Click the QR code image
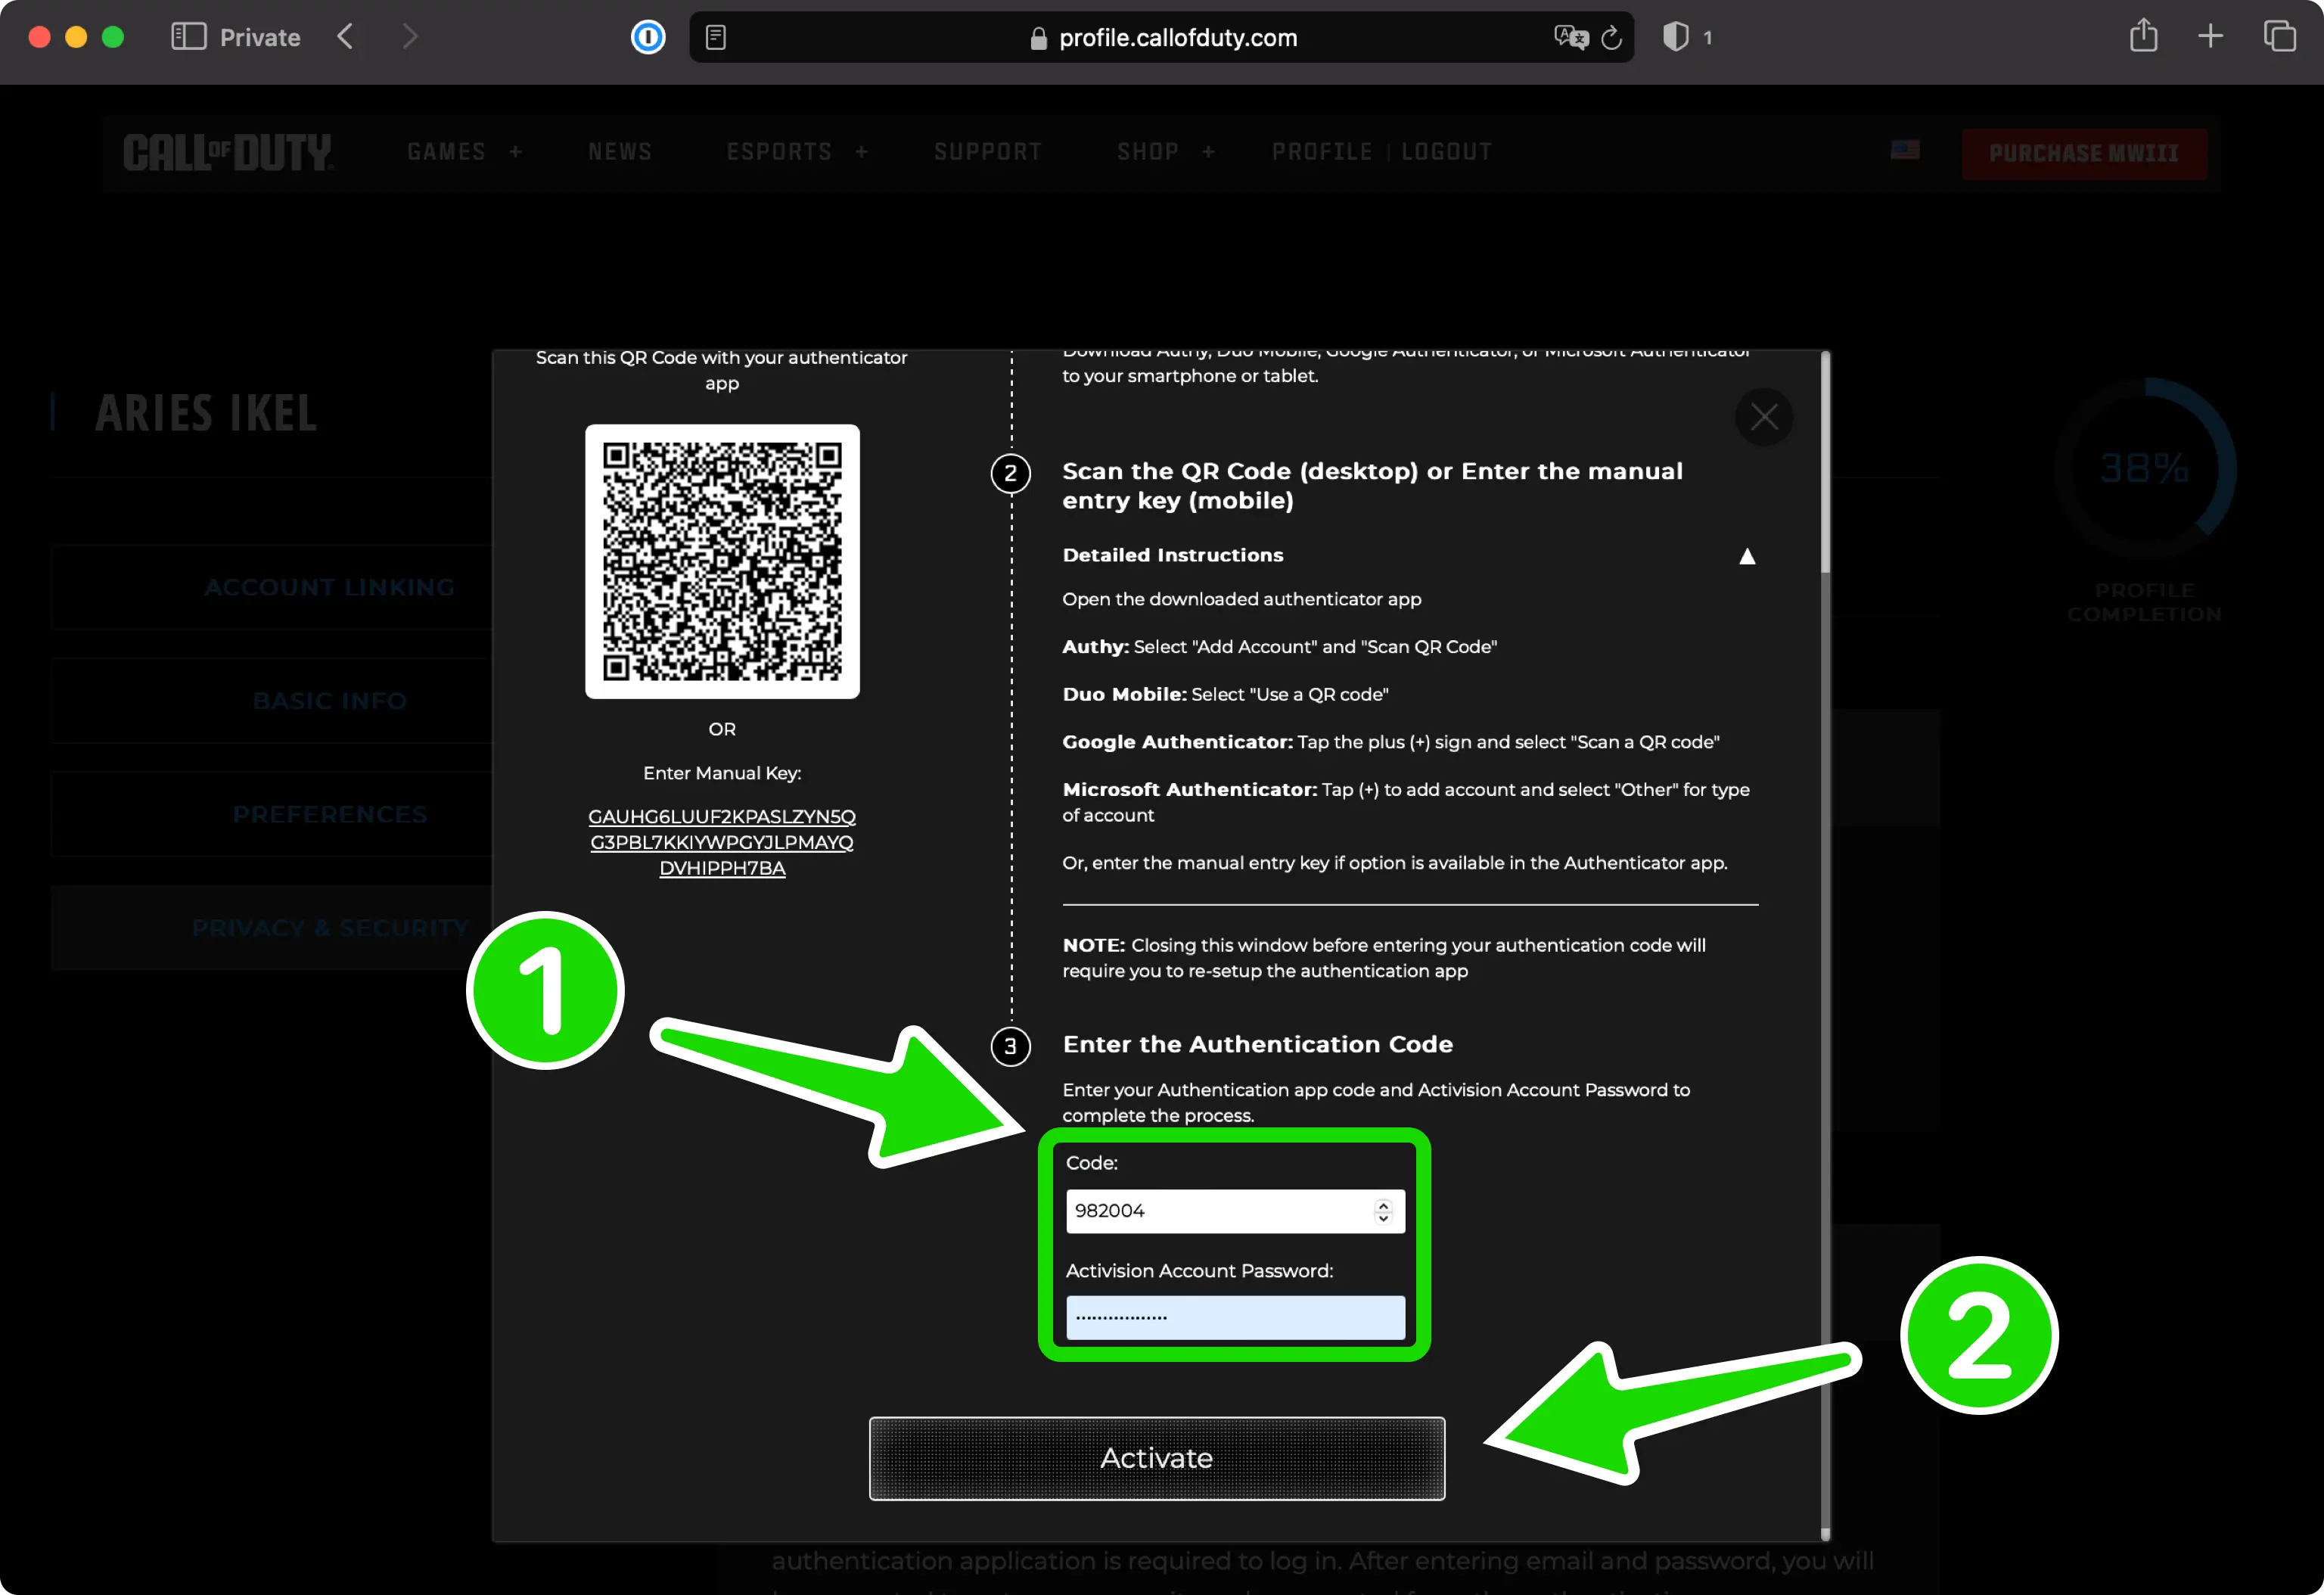 (x=722, y=561)
